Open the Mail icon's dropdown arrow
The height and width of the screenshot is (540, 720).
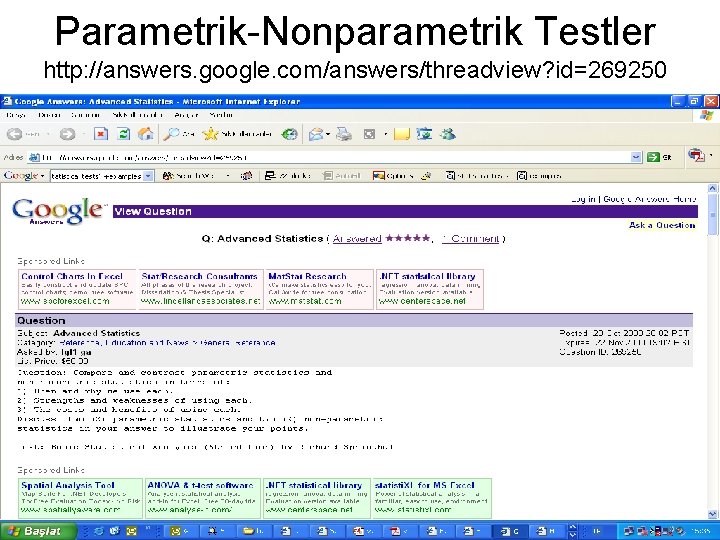[x=328, y=134]
